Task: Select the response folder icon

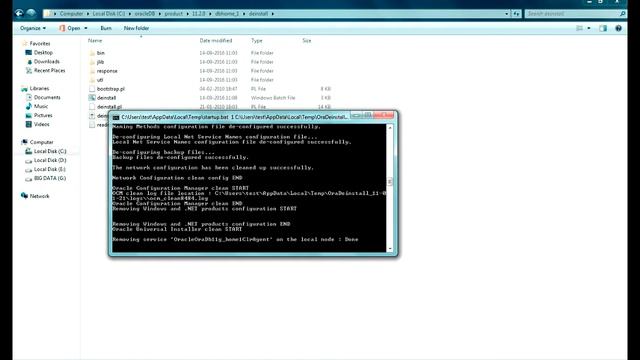Action: (x=92, y=71)
